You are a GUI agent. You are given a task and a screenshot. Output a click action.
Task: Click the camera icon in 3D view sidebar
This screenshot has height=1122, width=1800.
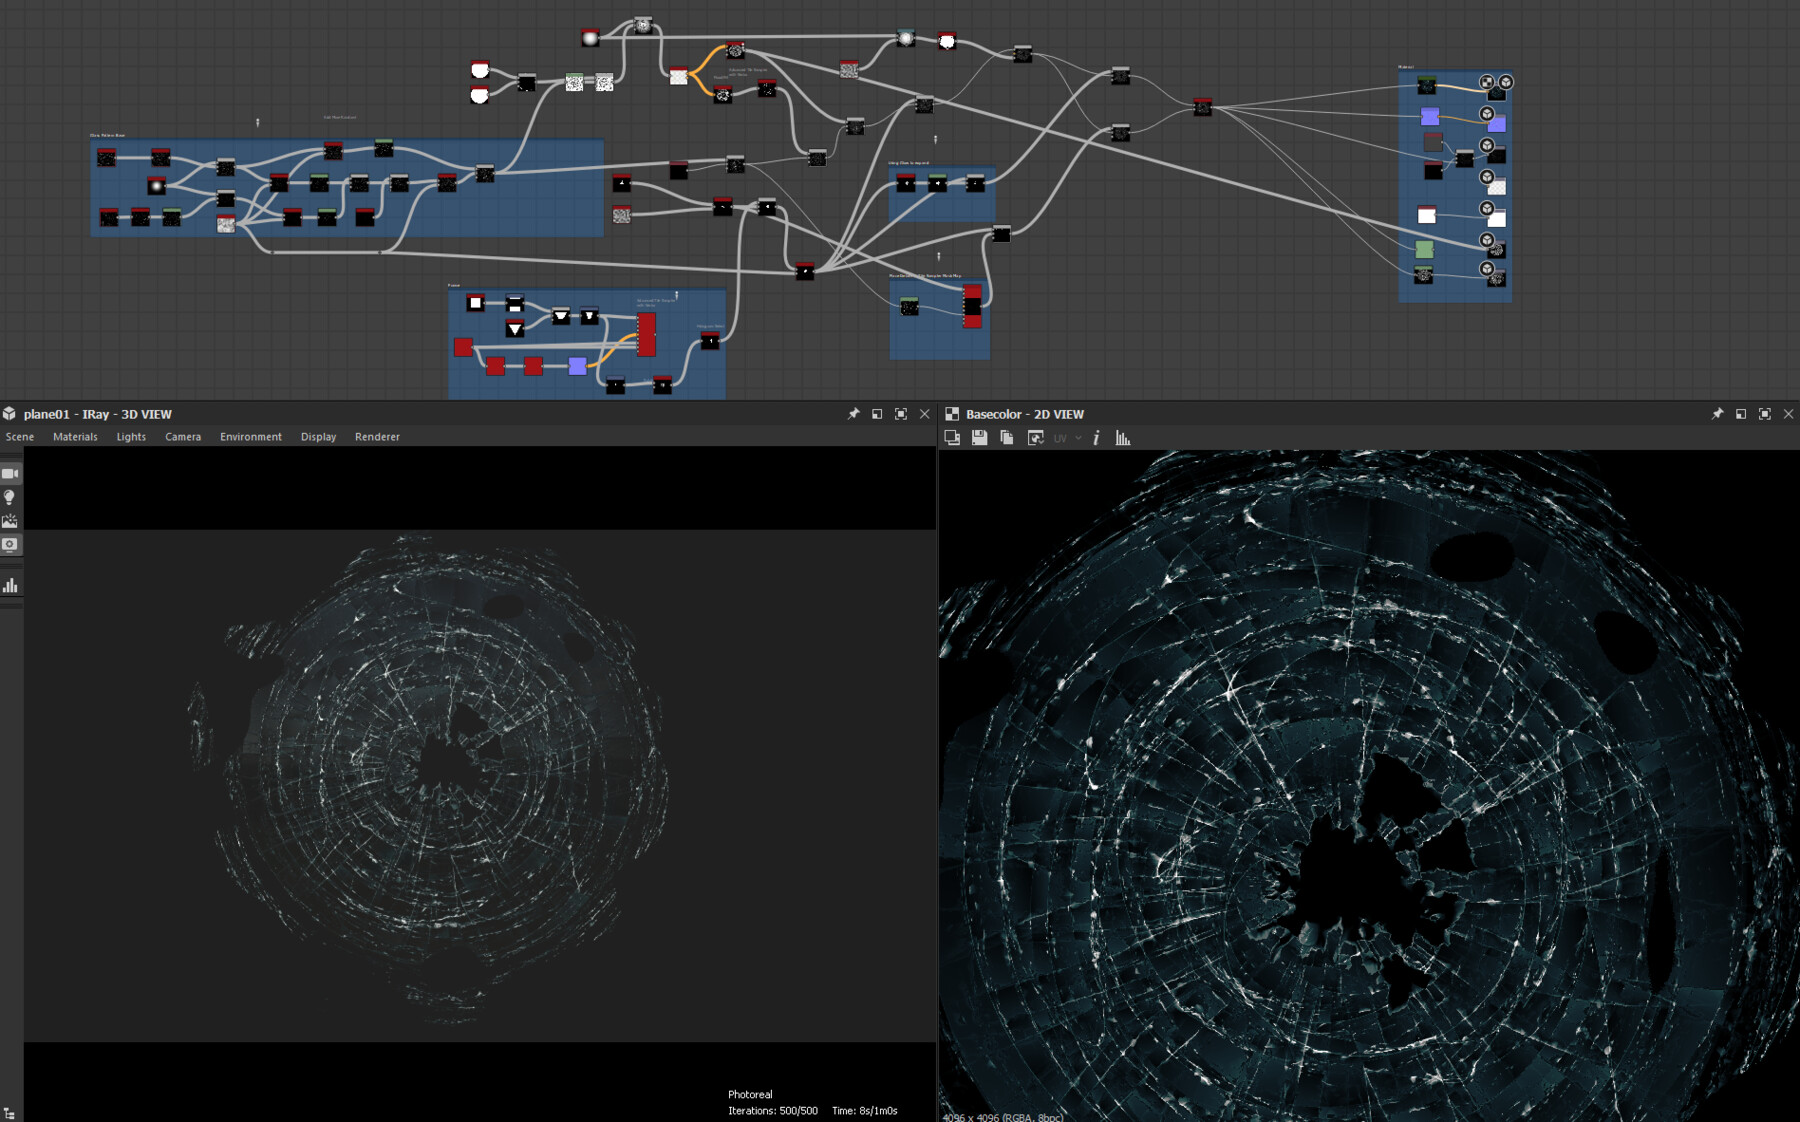[10, 473]
